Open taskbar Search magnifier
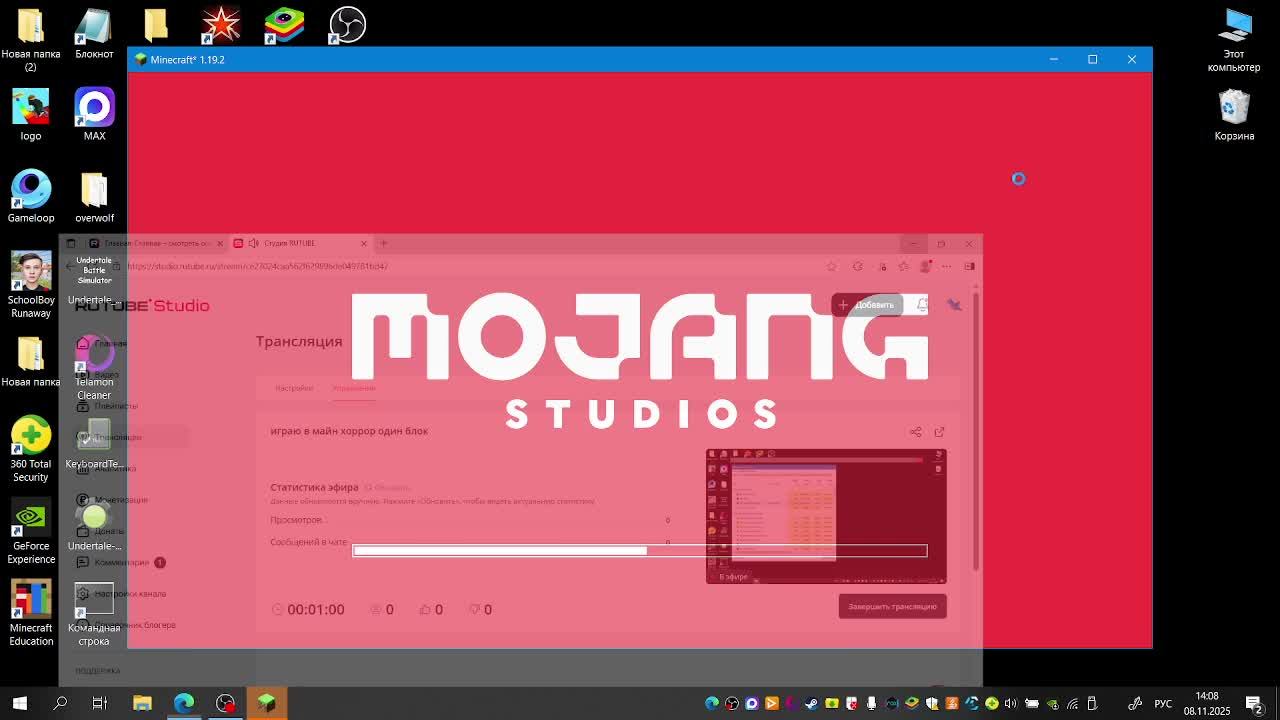 pyautogui.click(x=60, y=703)
